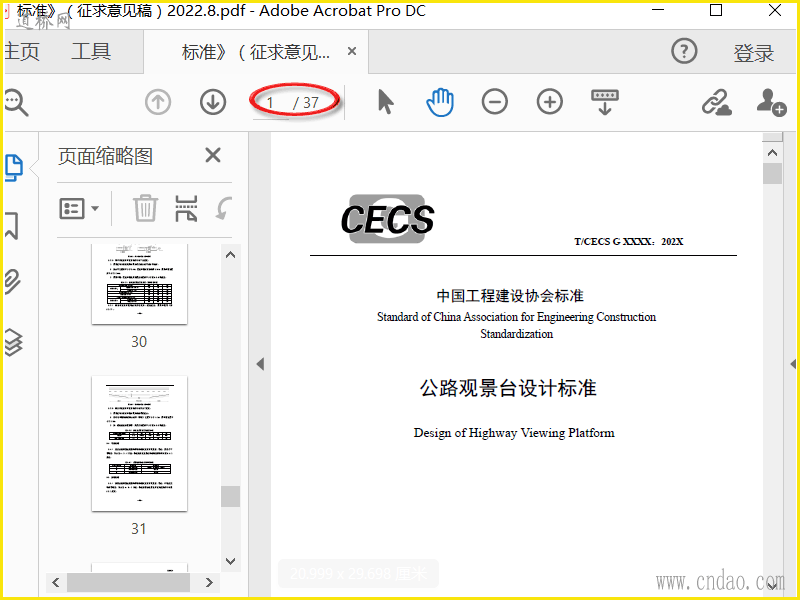Activate the hand pan tool
The height and width of the screenshot is (600, 800).
(440, 102)
